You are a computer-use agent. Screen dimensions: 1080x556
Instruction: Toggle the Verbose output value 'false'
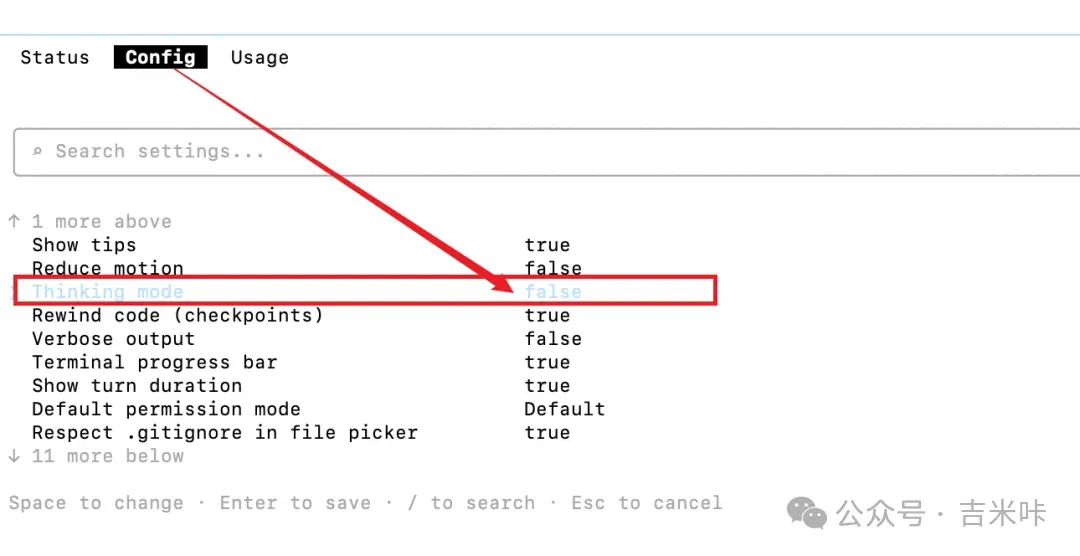pyautogui.click(x=553, y=339)
